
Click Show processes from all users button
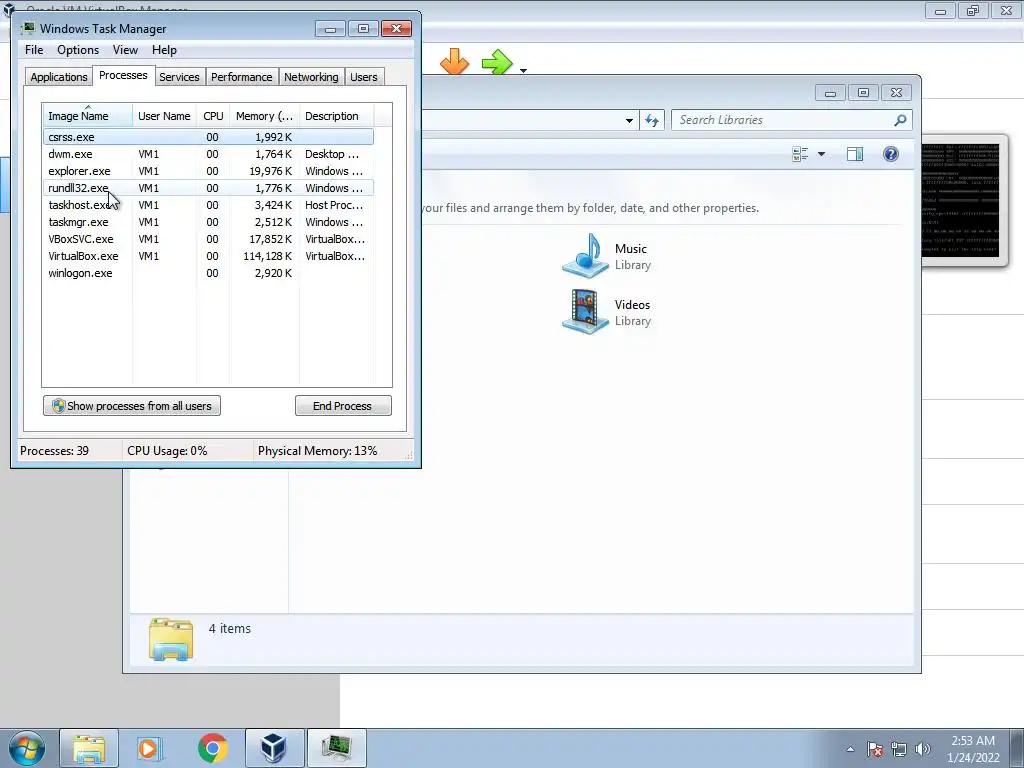point(132,406)
